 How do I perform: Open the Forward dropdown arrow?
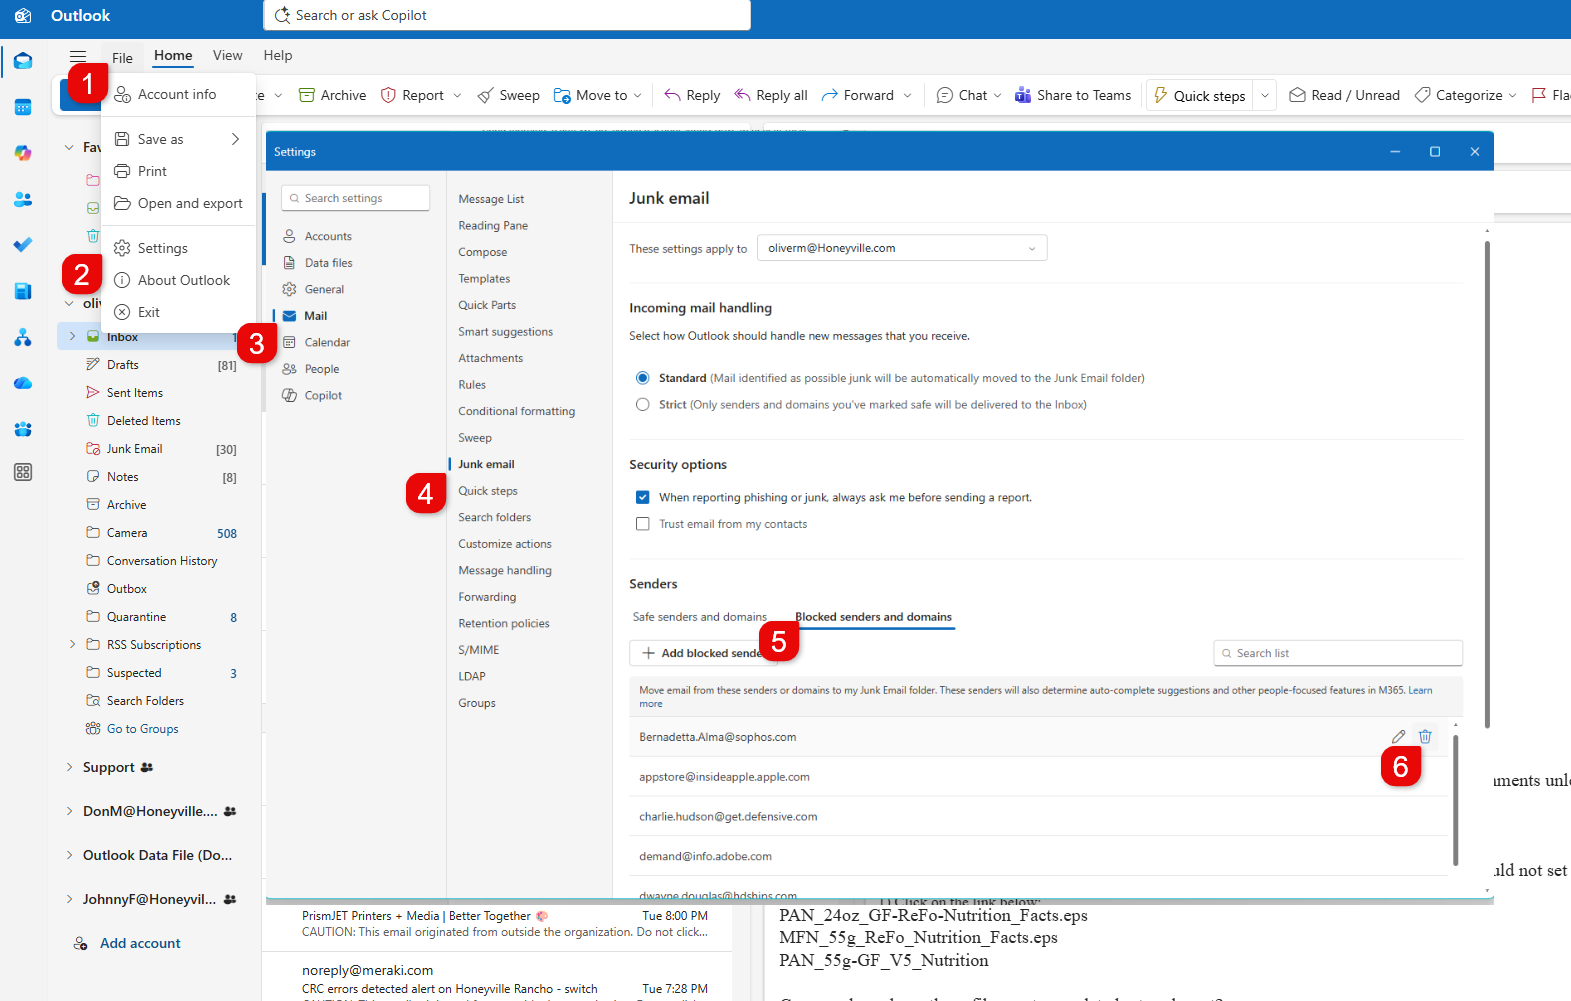[x=907, y=96]
